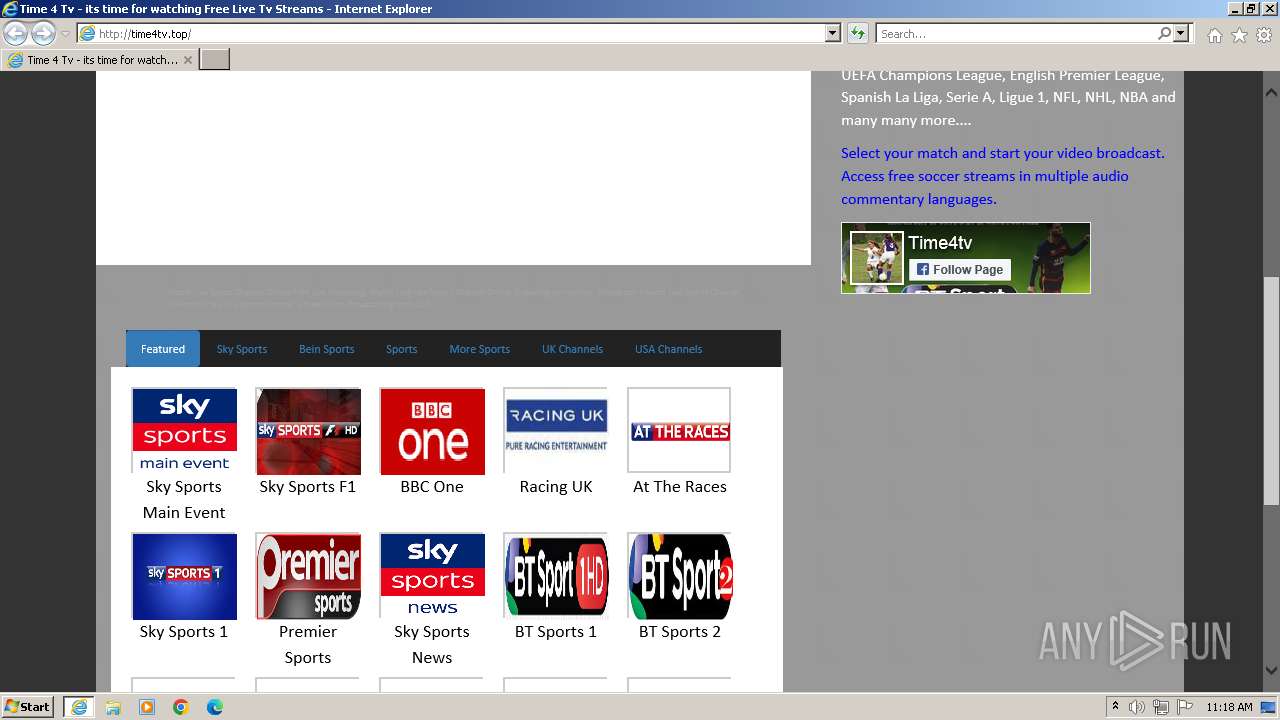1280x720 pixels.
Task: Go back using the browser Back arrow
Action: click(x=16, y=33)
